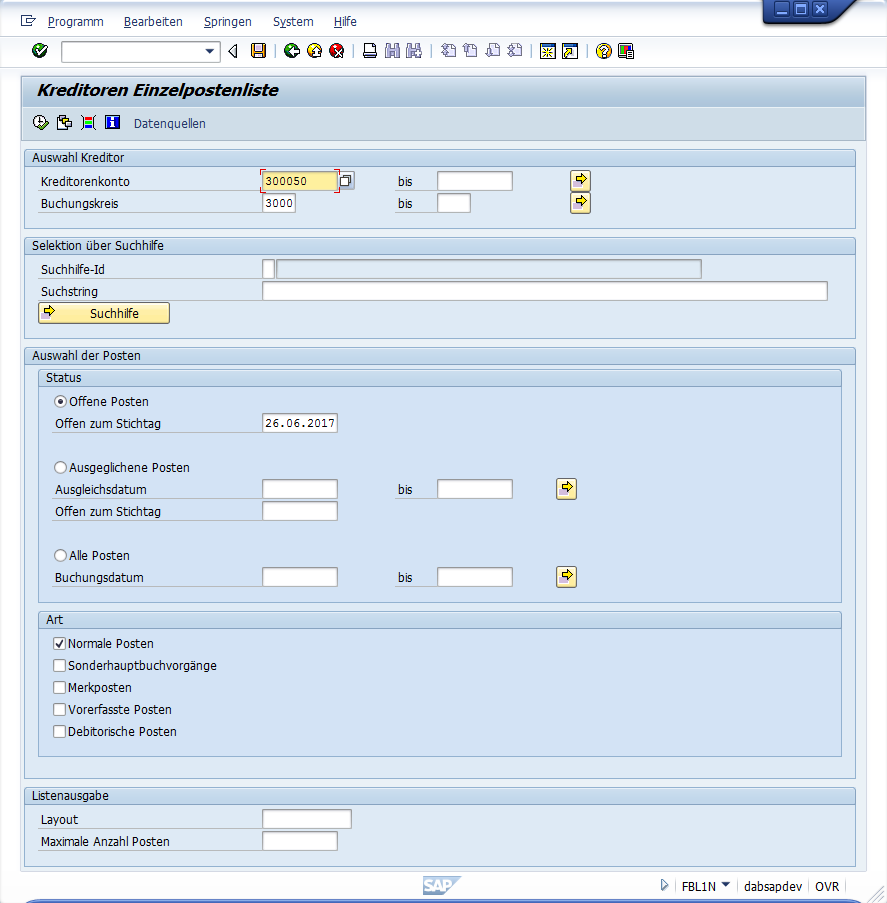
Task: Click the Last Page icon
Action: click(x=515, y=51)
